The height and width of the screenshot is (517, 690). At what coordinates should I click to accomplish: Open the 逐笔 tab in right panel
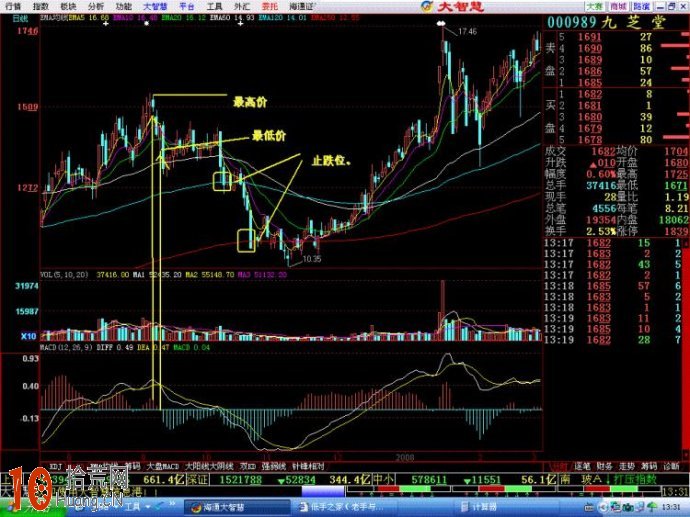582,466
